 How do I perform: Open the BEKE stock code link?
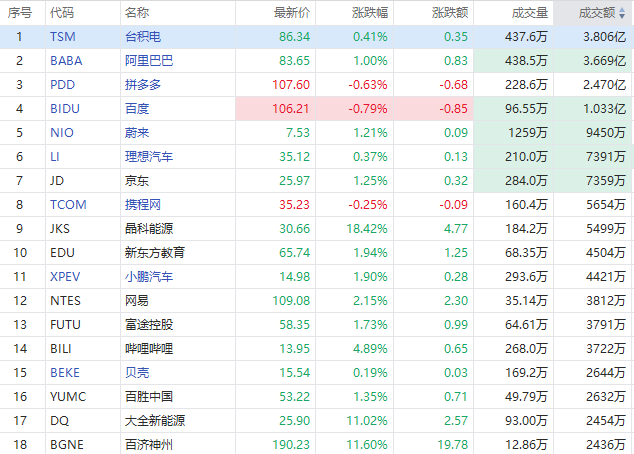[65, 372]
